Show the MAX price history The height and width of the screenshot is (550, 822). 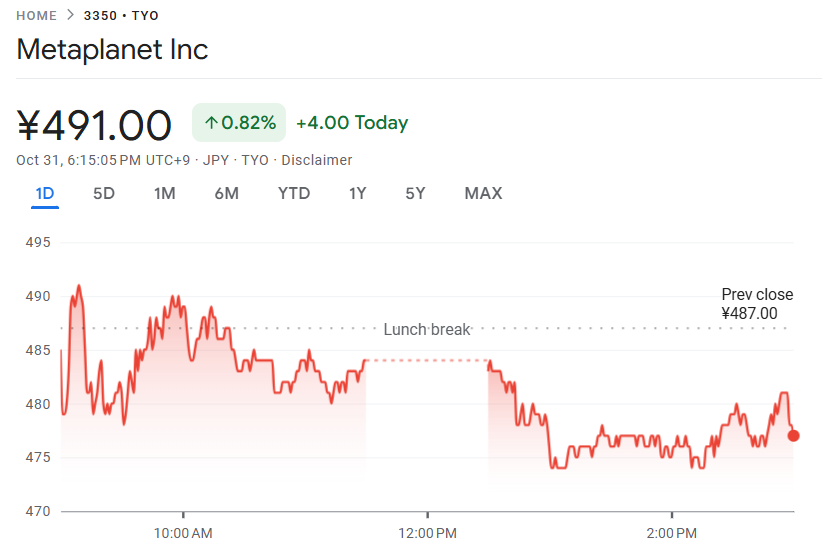tap(483, 193)
